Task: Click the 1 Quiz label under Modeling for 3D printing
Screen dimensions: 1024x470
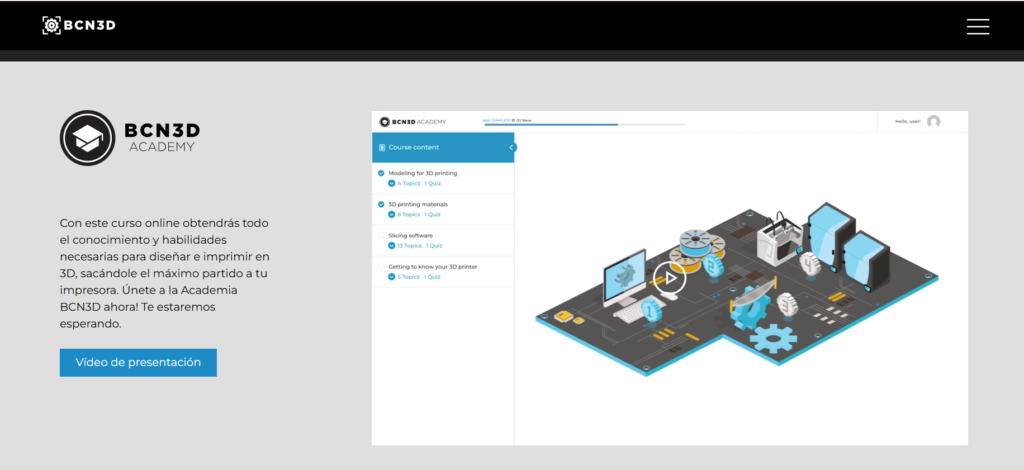Action: [432, 183]
